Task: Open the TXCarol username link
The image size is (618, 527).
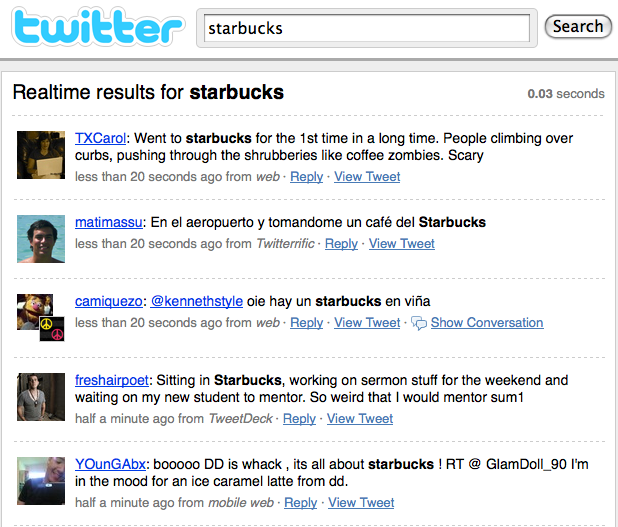Action: click(x=101, y=138)
